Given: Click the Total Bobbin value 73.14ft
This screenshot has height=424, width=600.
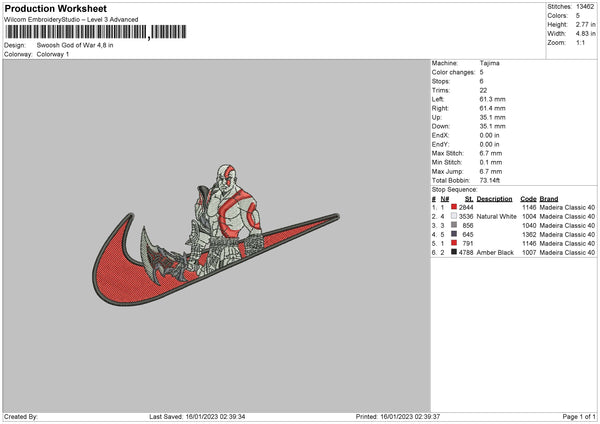Looking at the screenshot, I should [x=489, y=180].
